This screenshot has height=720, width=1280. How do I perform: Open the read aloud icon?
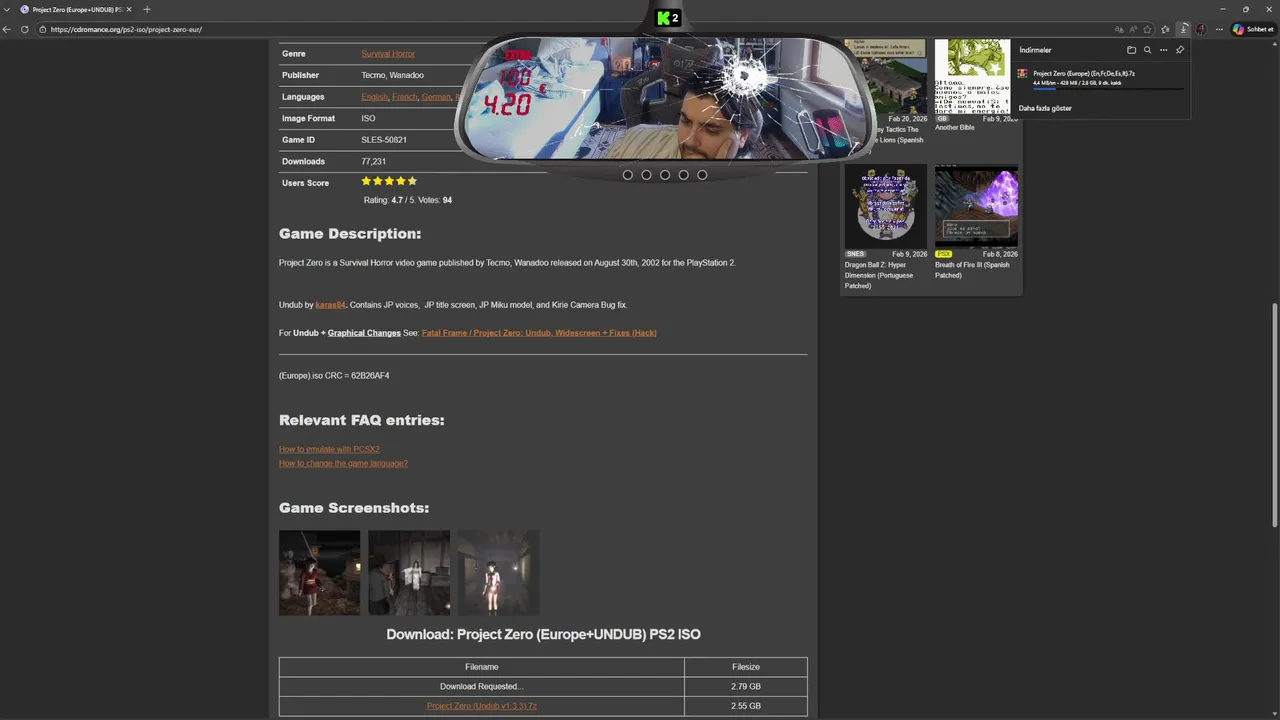1133,29
